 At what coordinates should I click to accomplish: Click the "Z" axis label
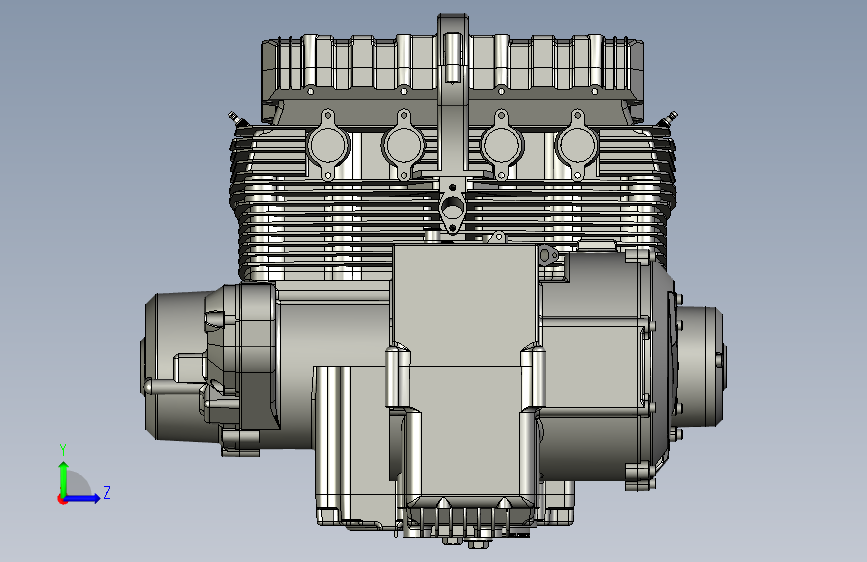coord(107,492)
